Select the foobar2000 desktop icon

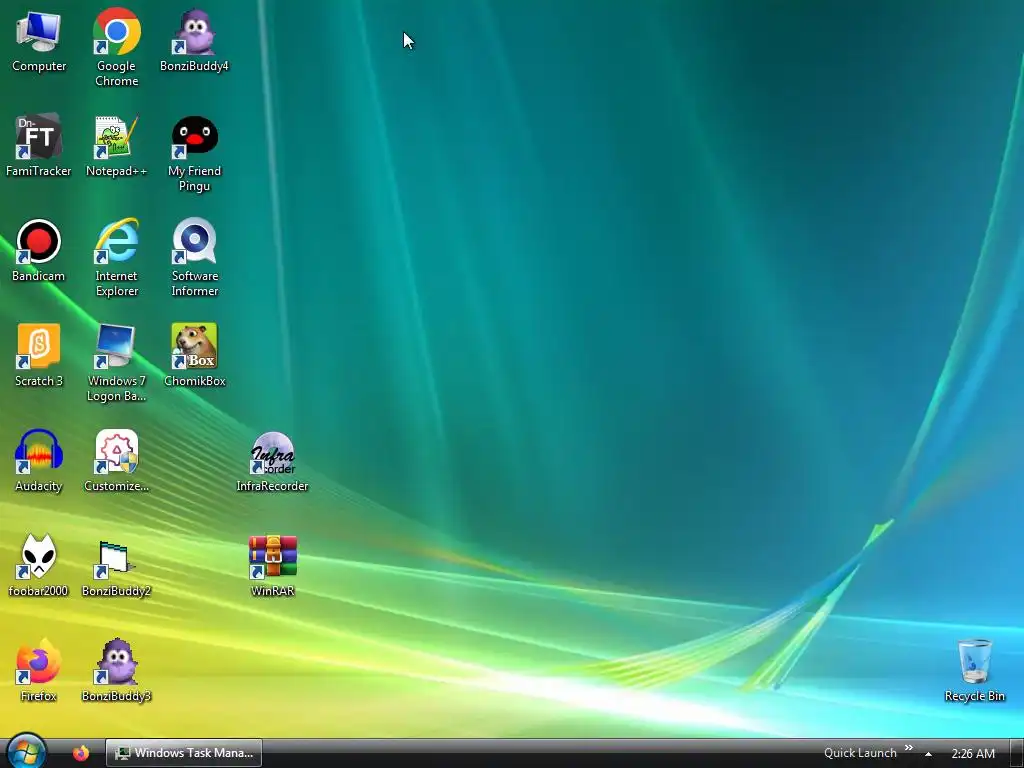click(39, 566)
